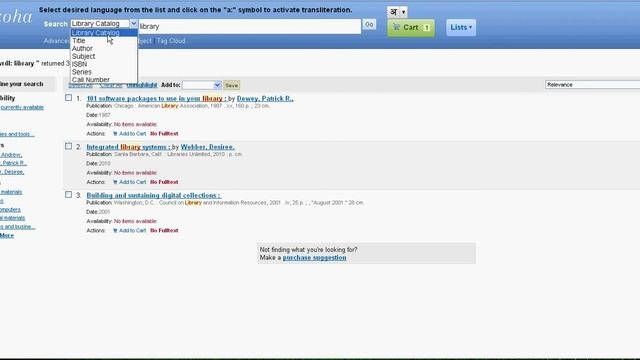640x360 pixels.
Task: Click No Fulltext label for result 2
Action: coord(164,182)
